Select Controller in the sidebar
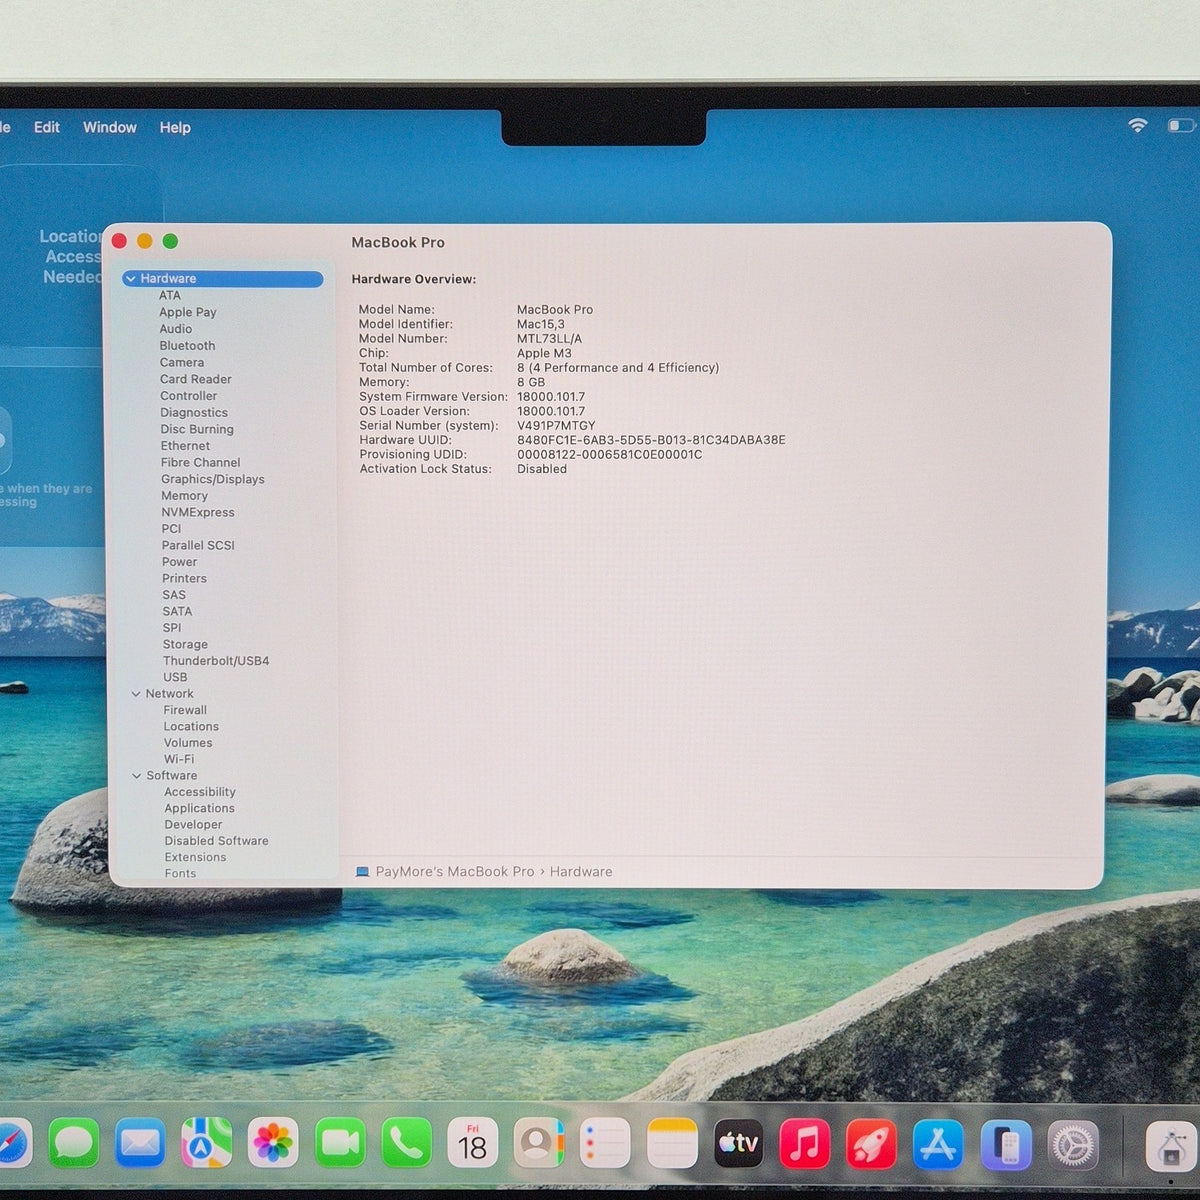Viewport: 1200px width, 1200px height. (189, 396)
